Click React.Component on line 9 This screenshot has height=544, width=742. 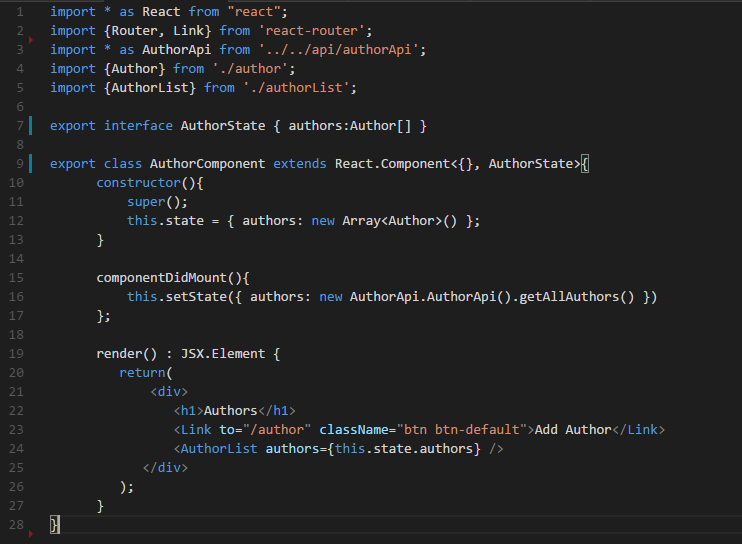point(392,164)
